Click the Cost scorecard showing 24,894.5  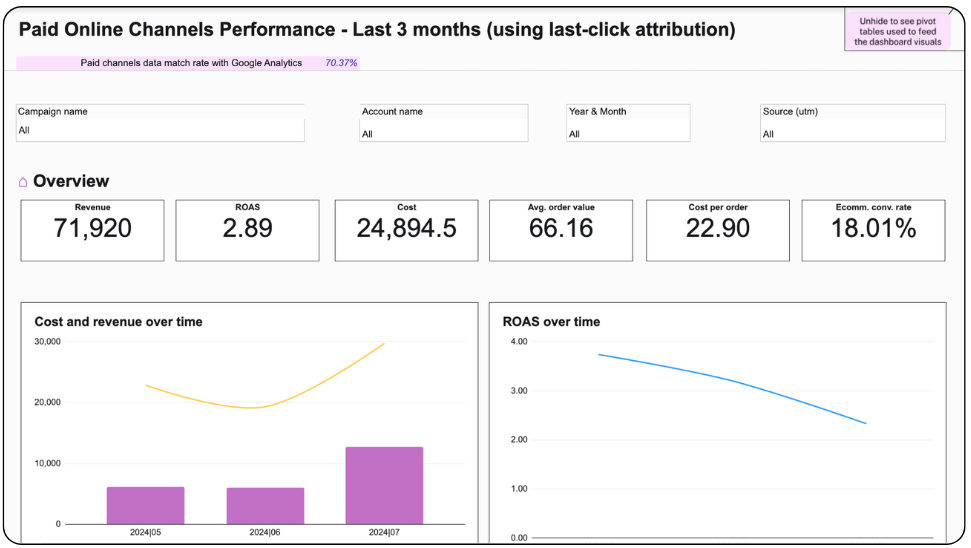[x=406, y=230]
